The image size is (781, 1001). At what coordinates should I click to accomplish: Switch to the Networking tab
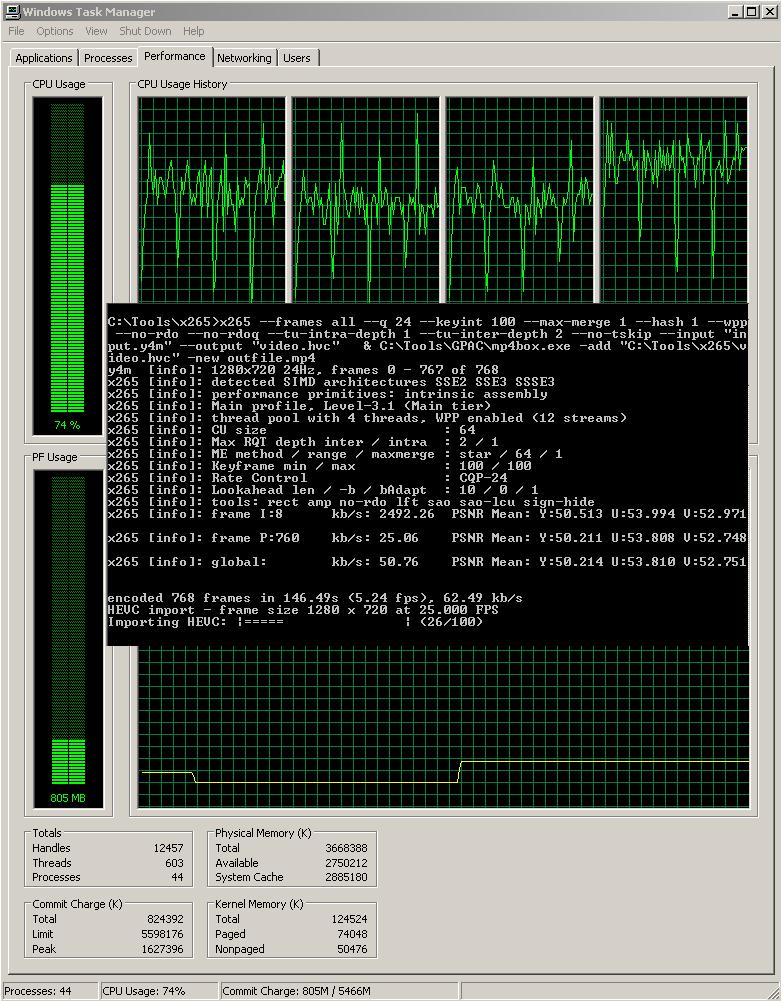244,58
